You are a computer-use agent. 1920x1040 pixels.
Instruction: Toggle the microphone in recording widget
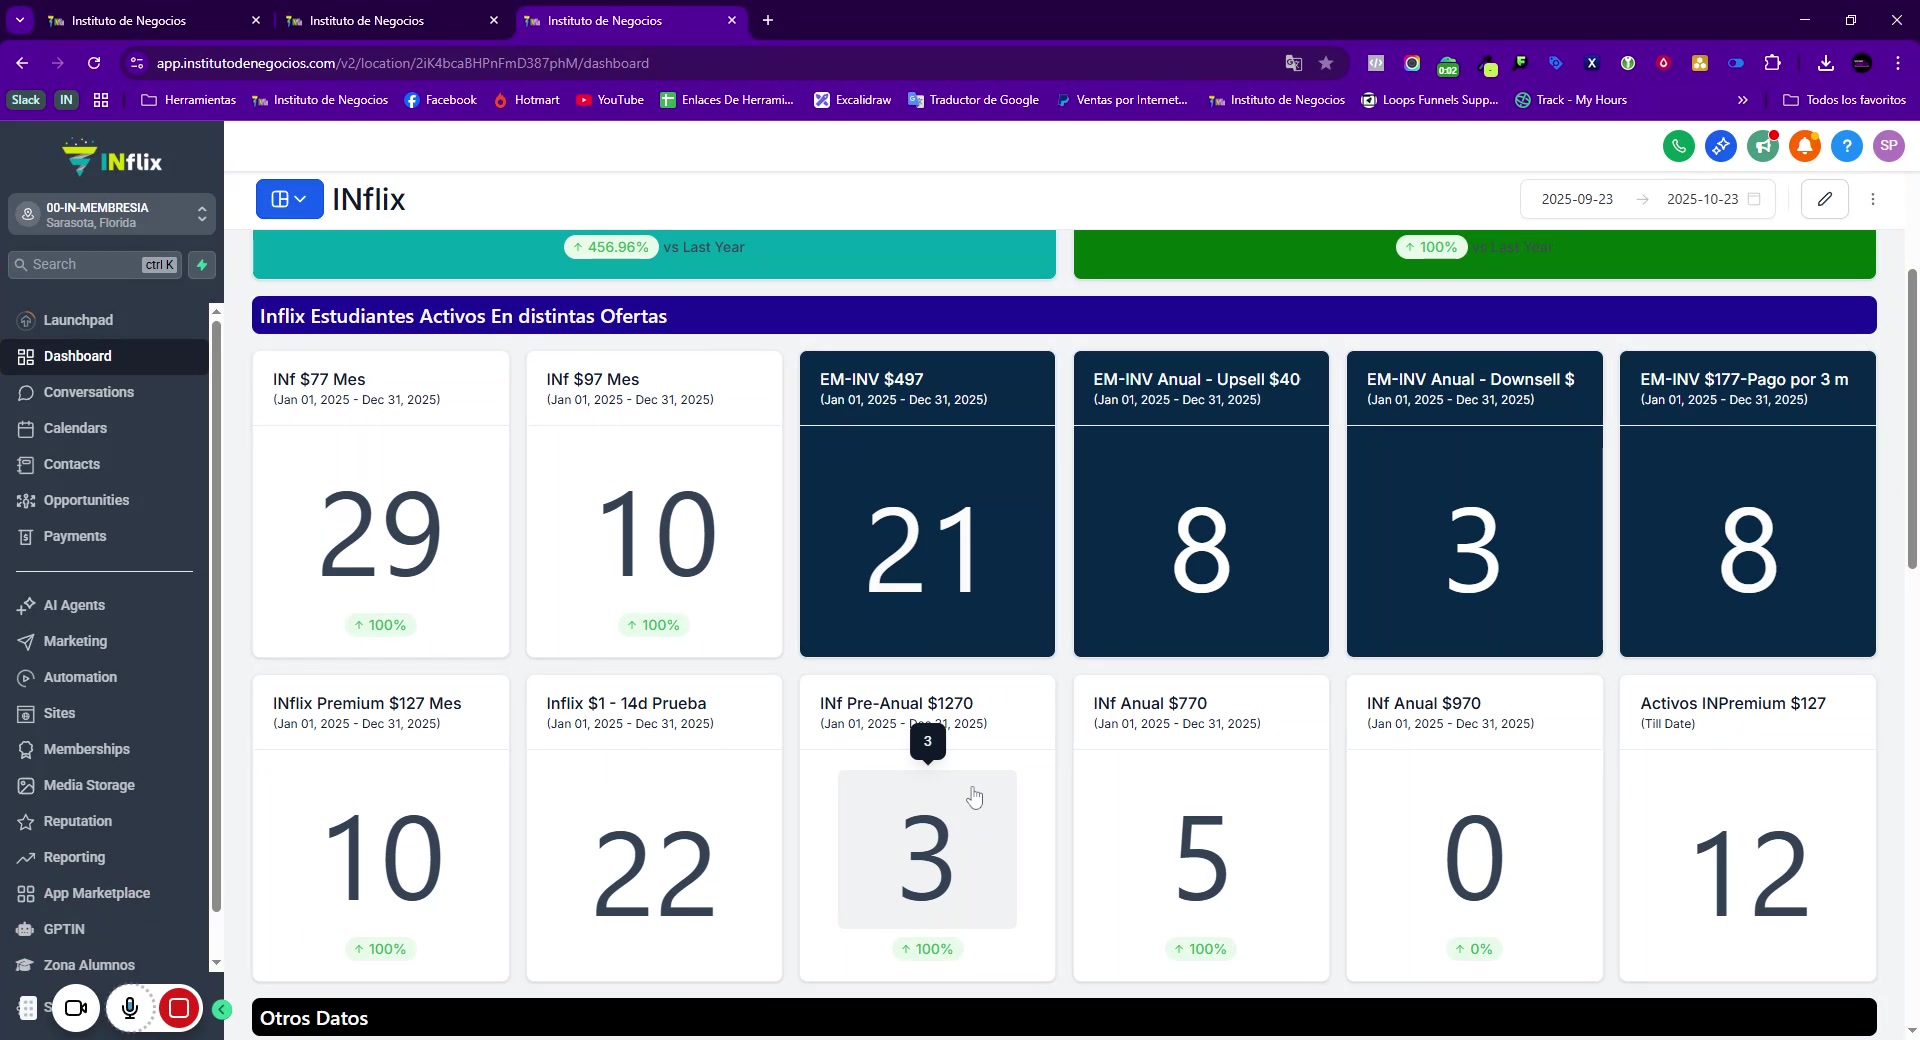point(130,1008)
